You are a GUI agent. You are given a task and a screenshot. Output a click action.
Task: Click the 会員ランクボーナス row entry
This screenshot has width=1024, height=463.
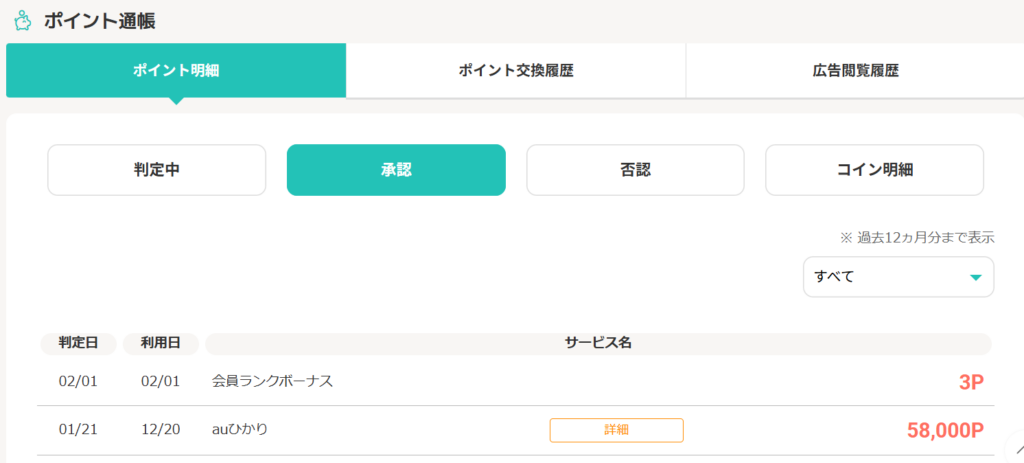272,381
